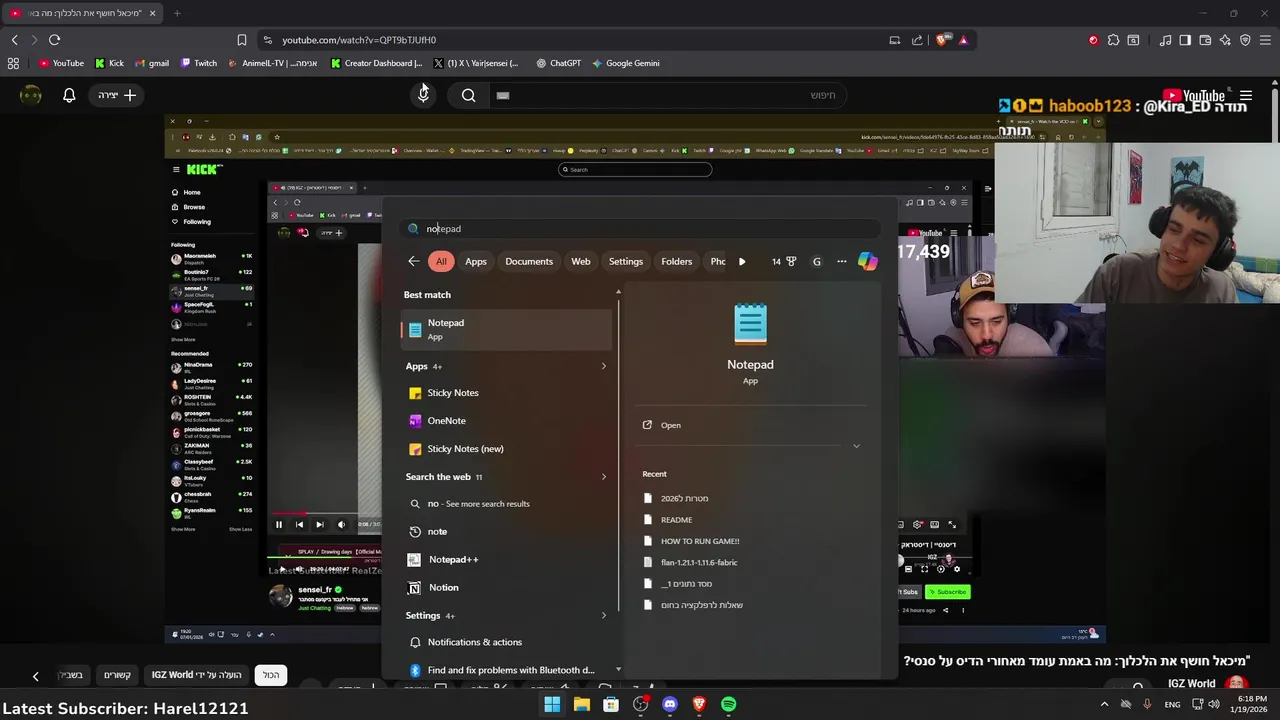Click YouTube notifications bell
Image resolution: width=1280 pixels, height=720 pixels.
tap(69, 95)
